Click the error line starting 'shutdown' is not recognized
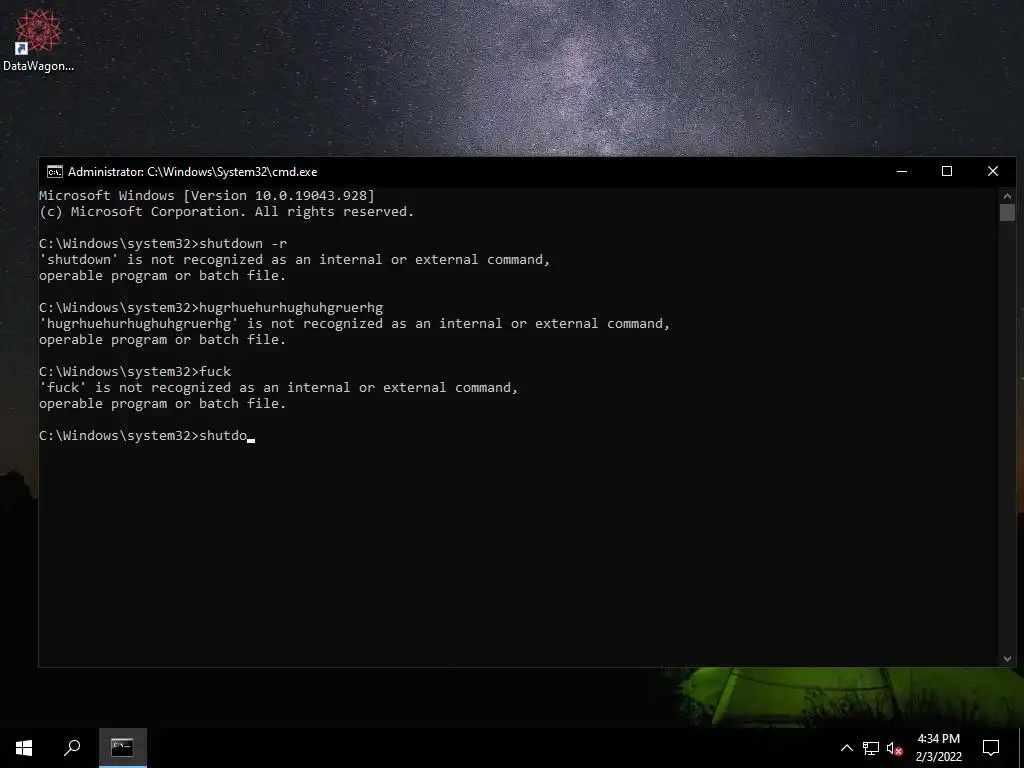Screen dimensions: 1024x768 pos(295,259)
